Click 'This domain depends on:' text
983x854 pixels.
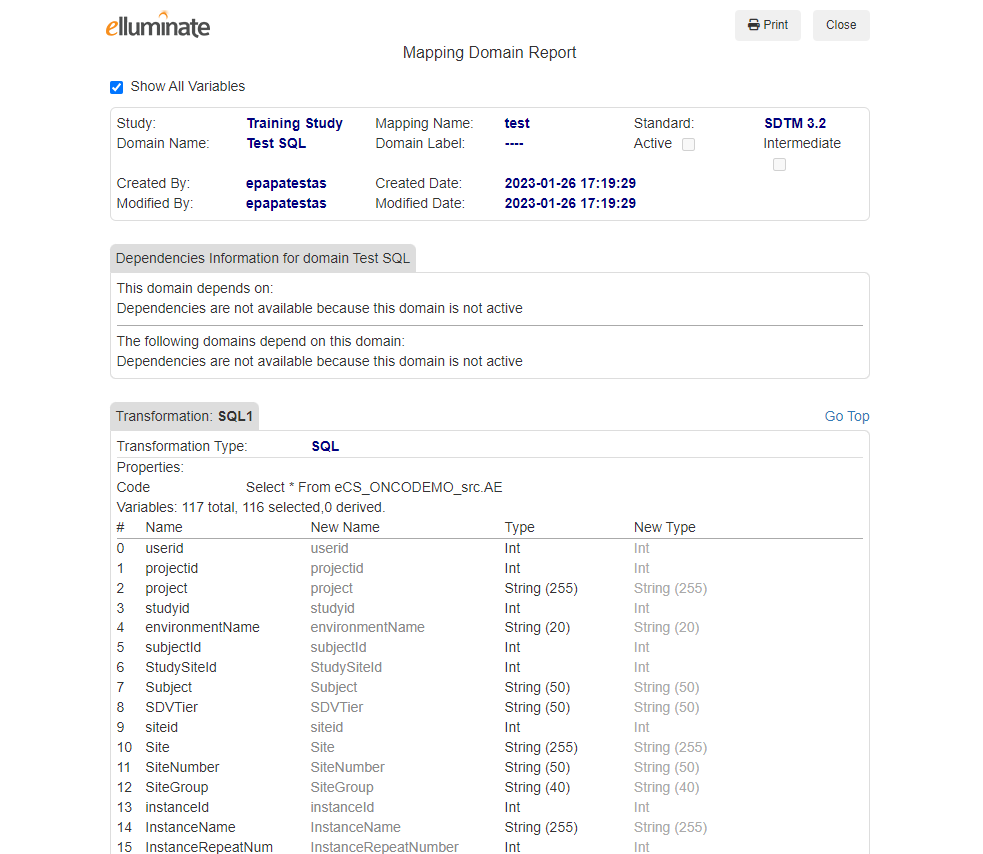[x=195, y=288]
